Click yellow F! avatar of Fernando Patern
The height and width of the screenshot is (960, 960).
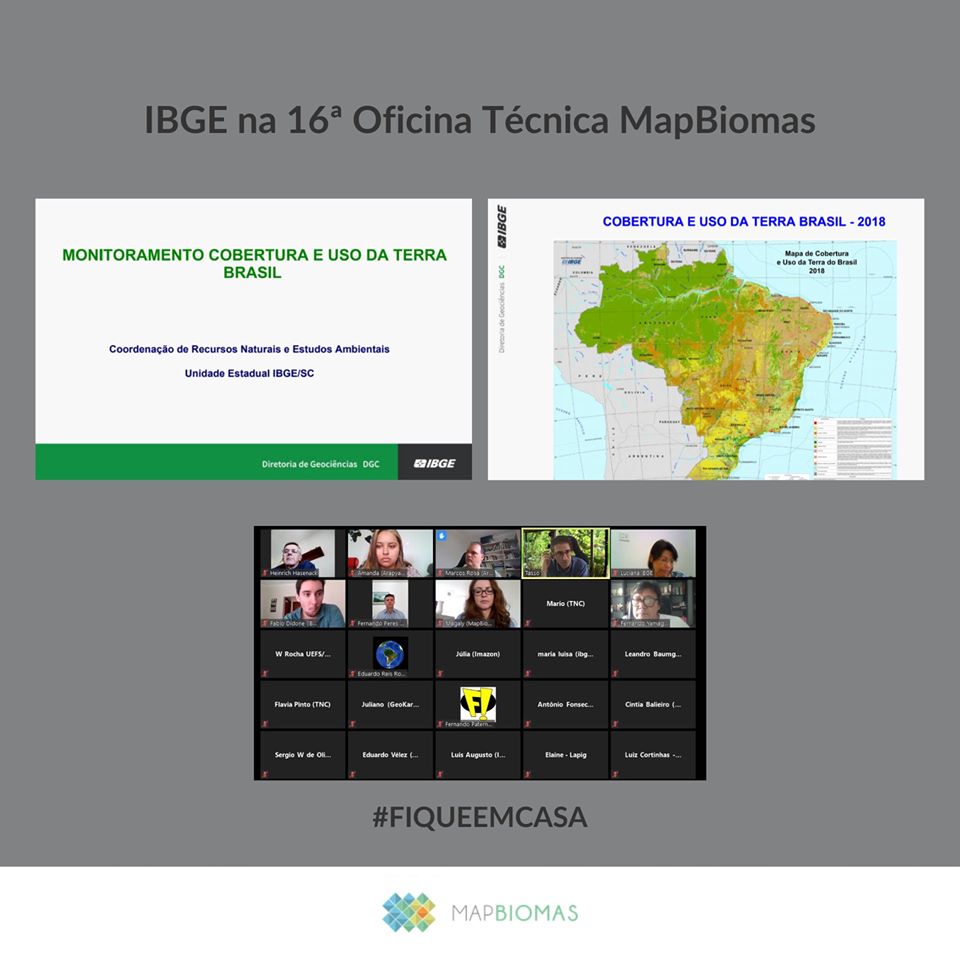pyautogui.click(x=478, y=703)
